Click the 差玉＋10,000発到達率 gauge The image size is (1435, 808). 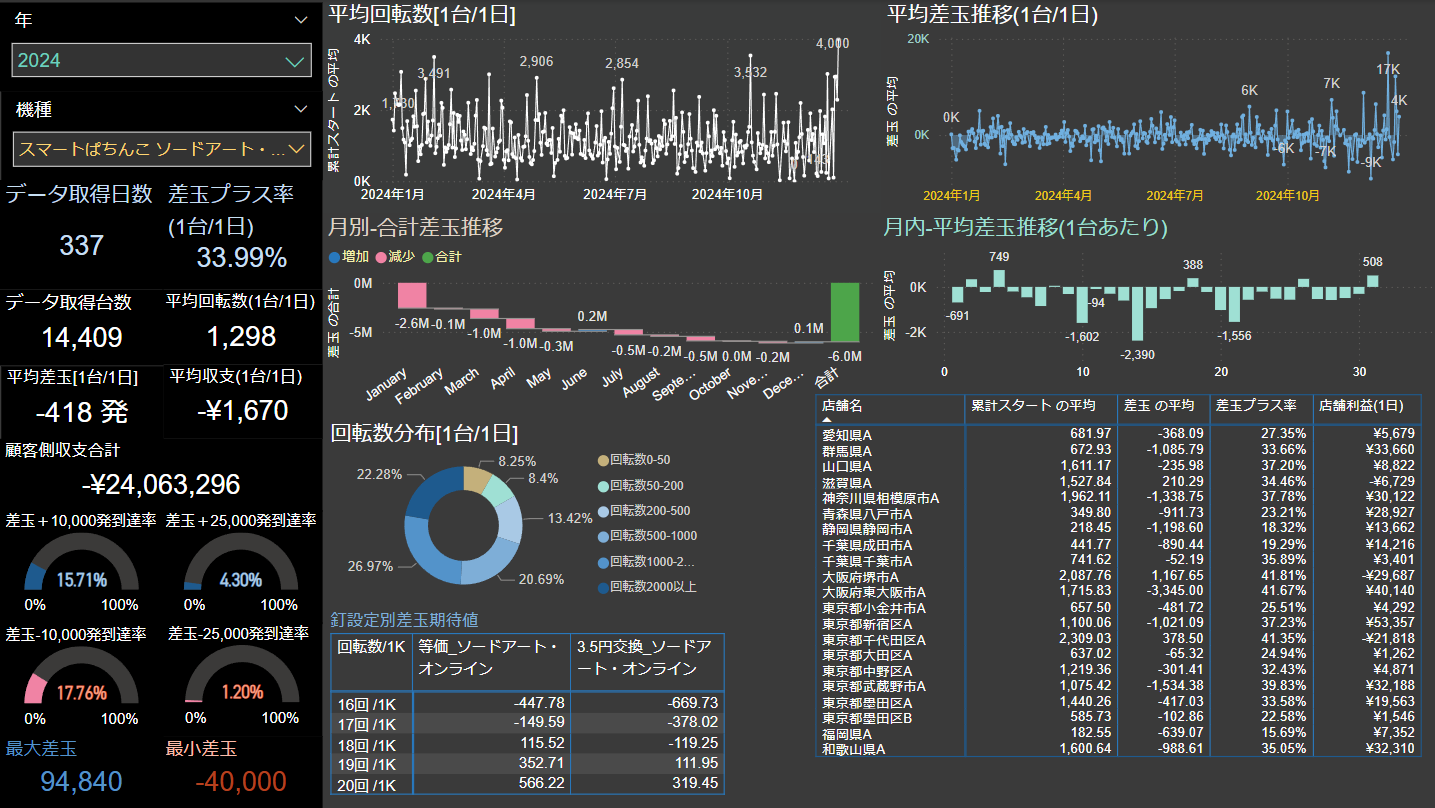tap(82, 567)
